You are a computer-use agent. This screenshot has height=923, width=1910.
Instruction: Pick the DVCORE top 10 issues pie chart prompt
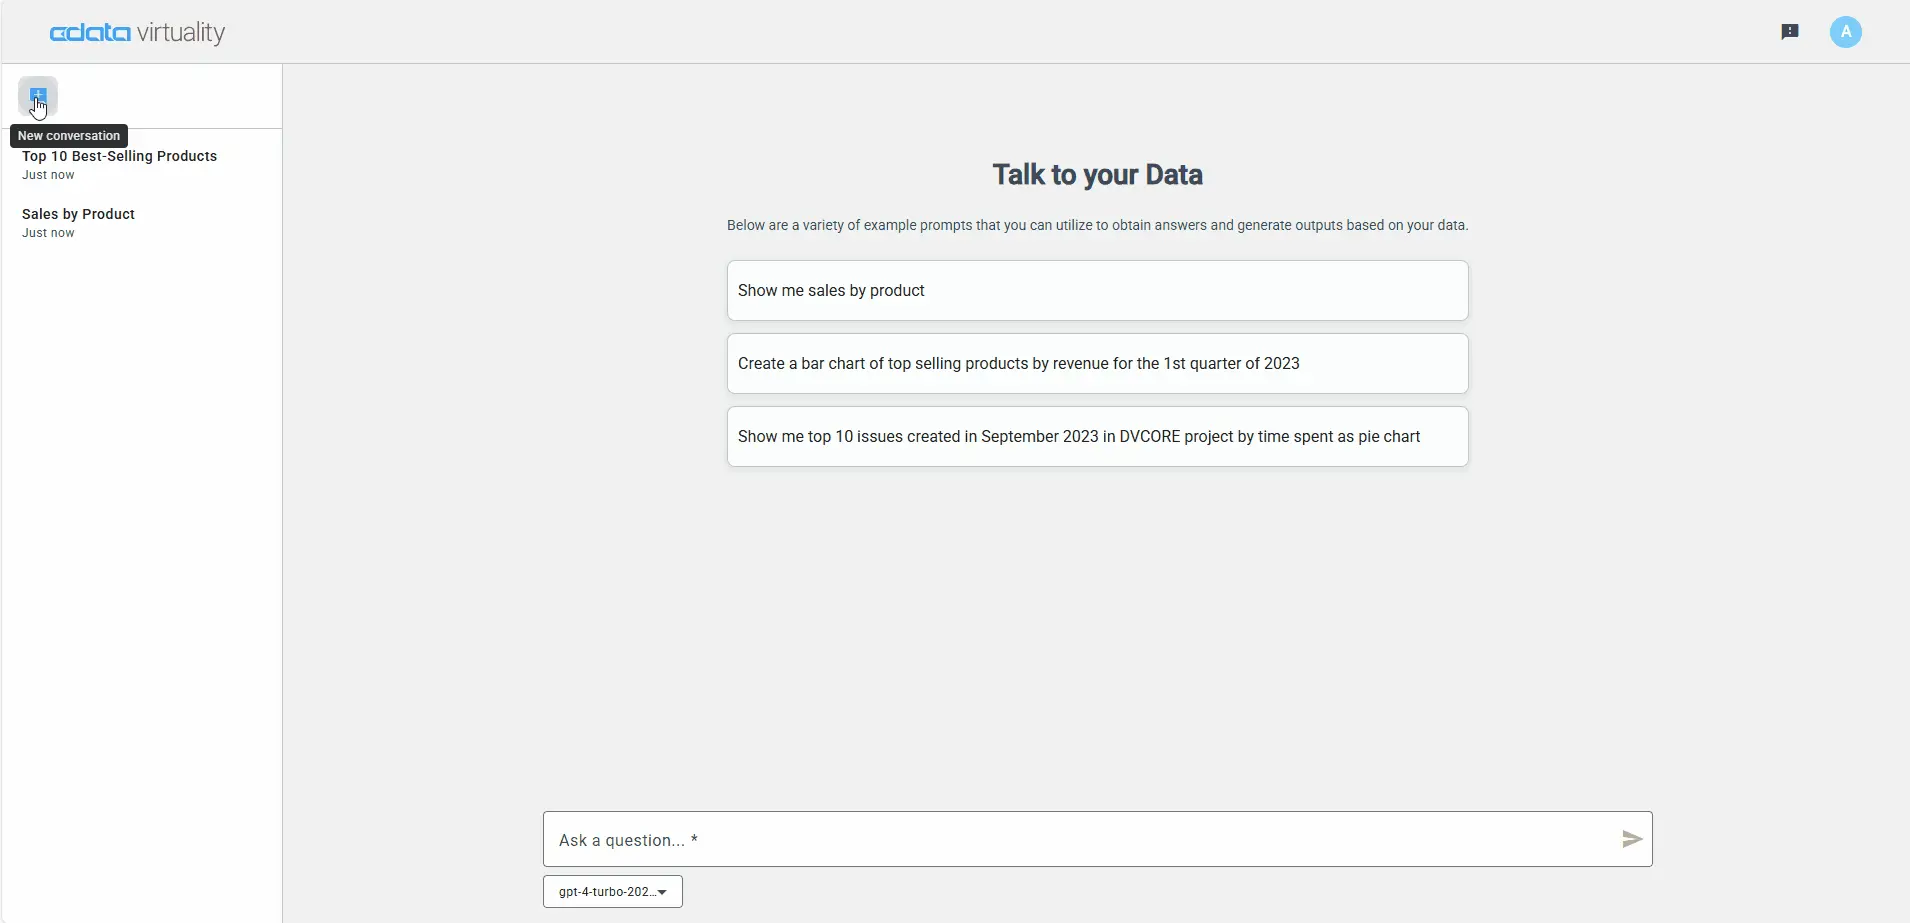click(x=1096, y=436)
